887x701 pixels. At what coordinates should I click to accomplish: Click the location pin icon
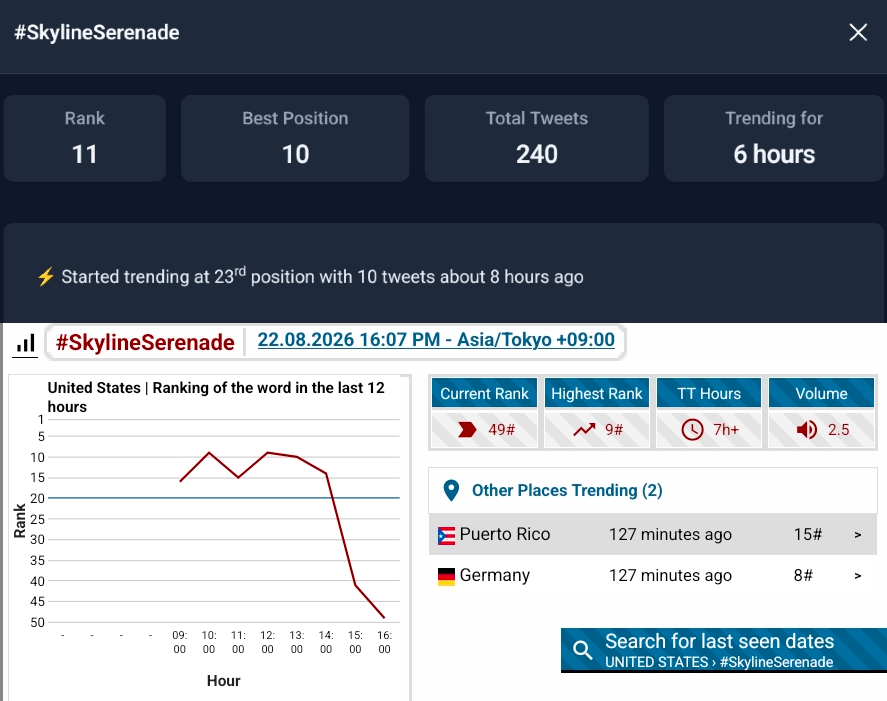point(451,491)
